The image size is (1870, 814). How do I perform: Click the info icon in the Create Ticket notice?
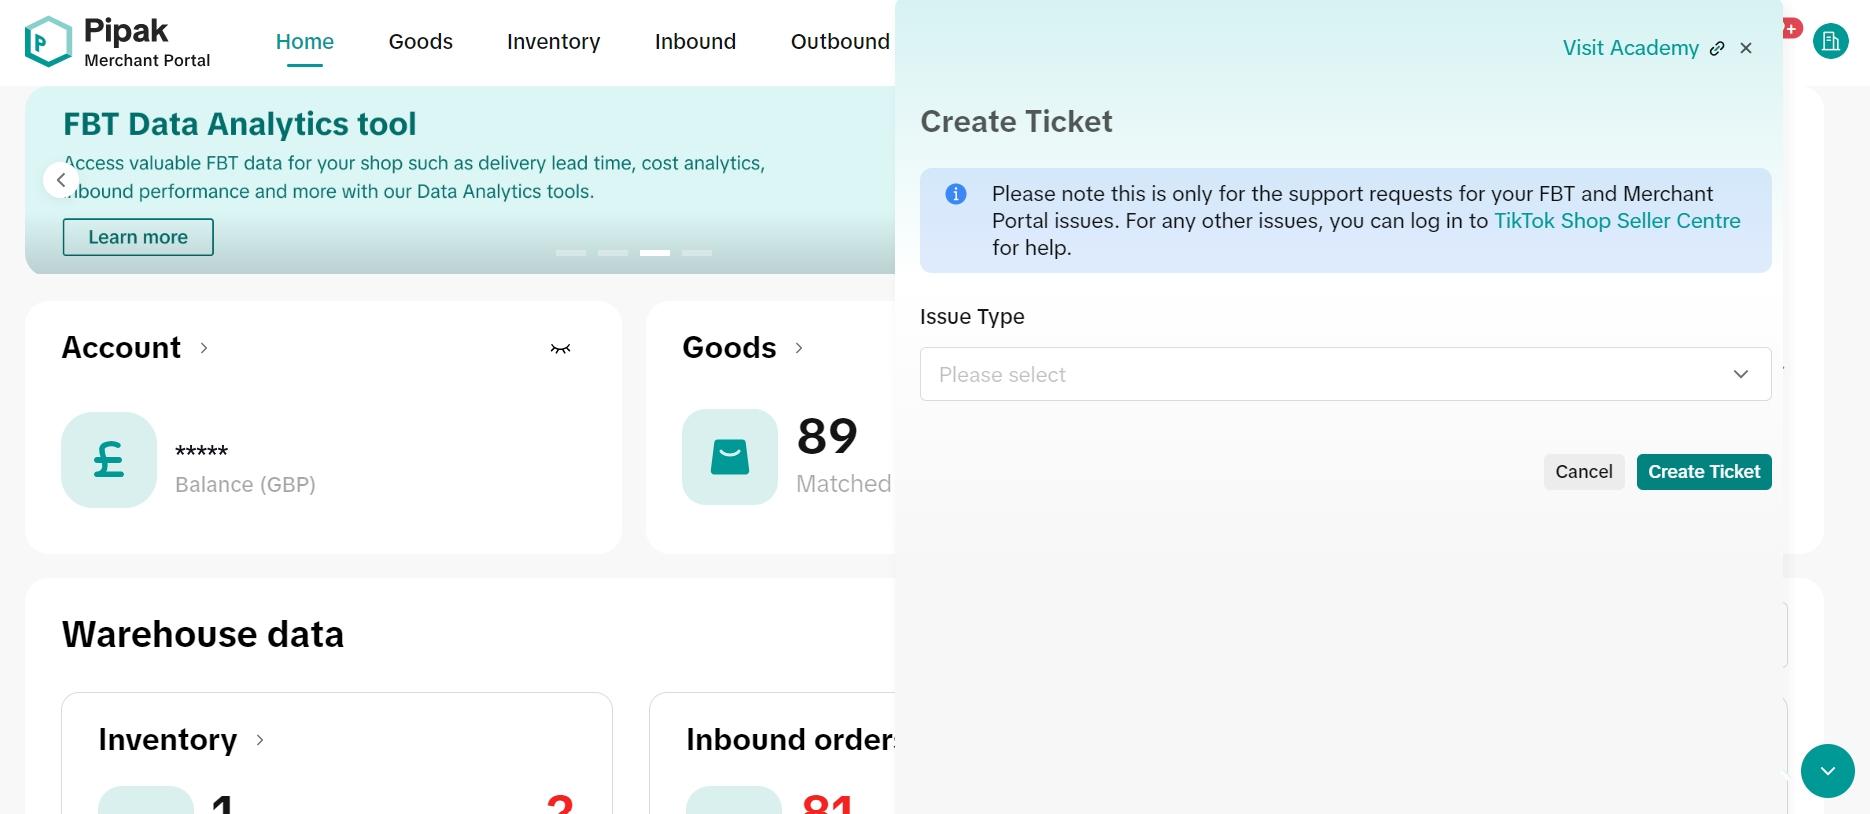pos(955,194)
